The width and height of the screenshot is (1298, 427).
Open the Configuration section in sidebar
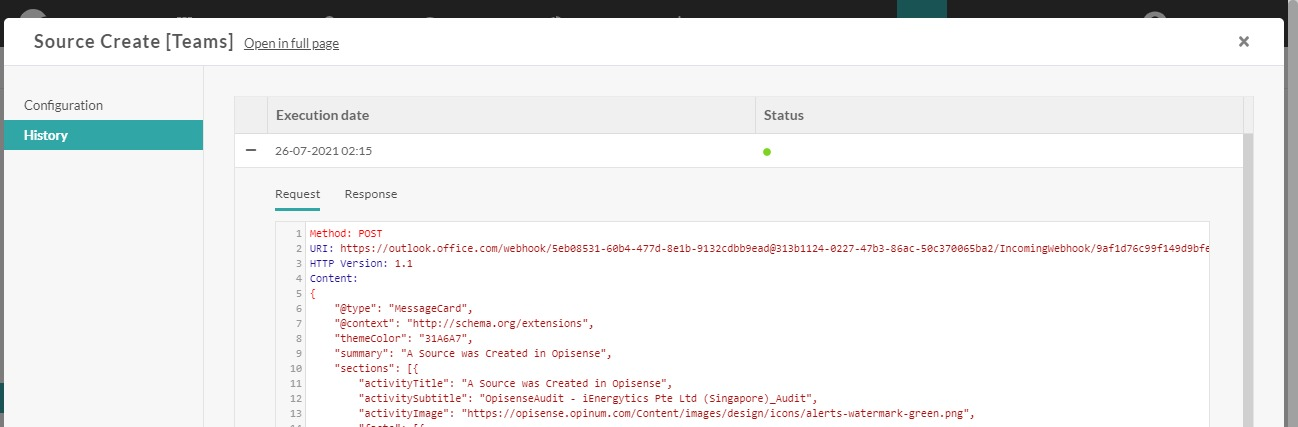[x=63, y=105]
